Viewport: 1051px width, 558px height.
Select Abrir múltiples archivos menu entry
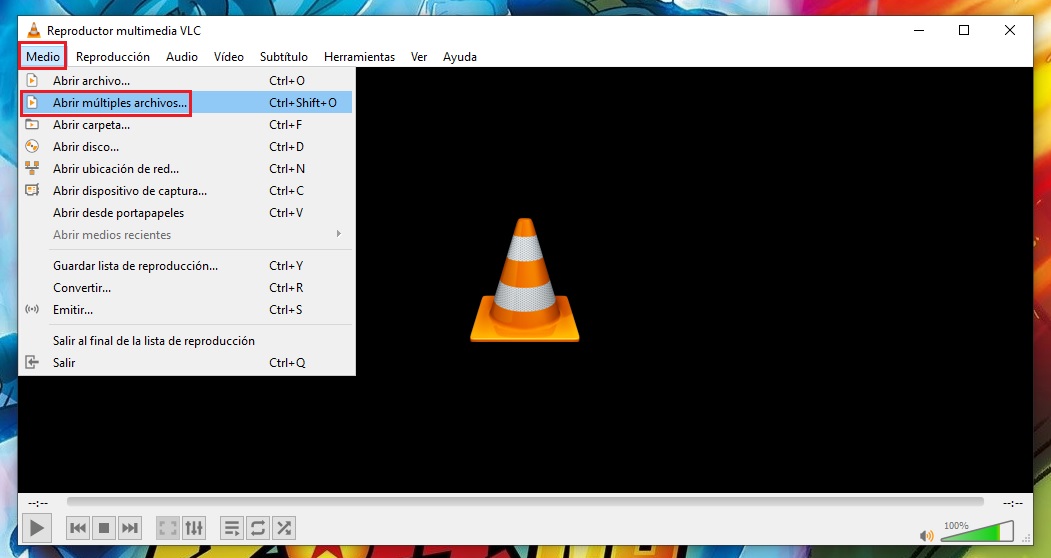point(120,102)
